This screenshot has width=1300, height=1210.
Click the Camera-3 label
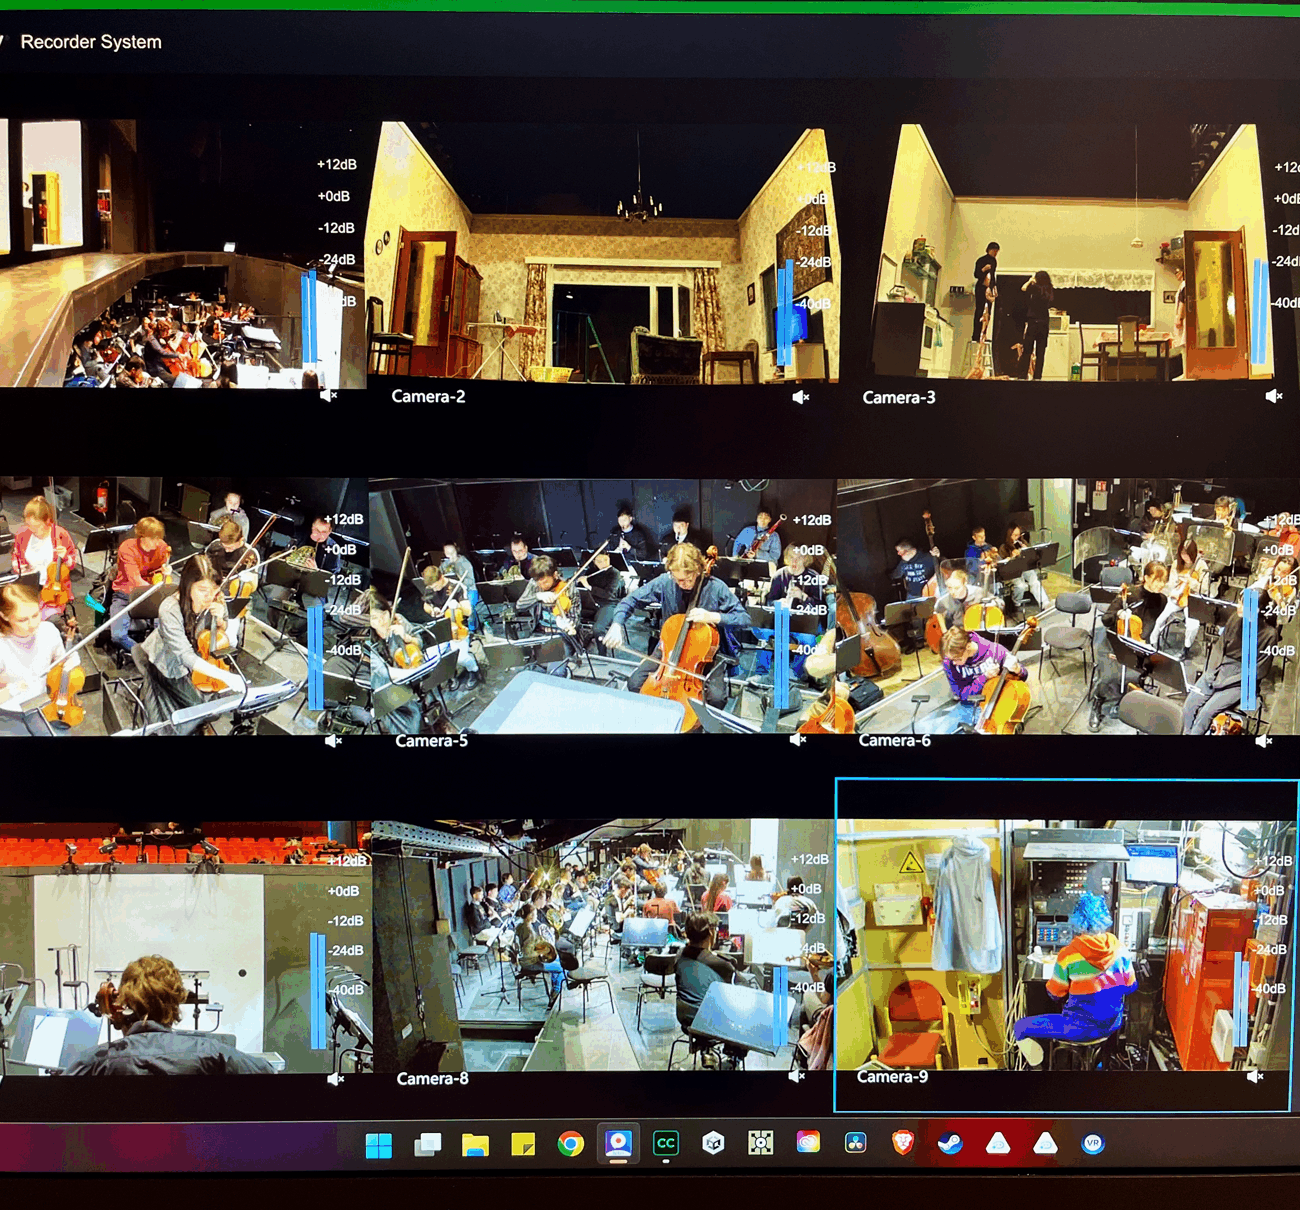899,398
